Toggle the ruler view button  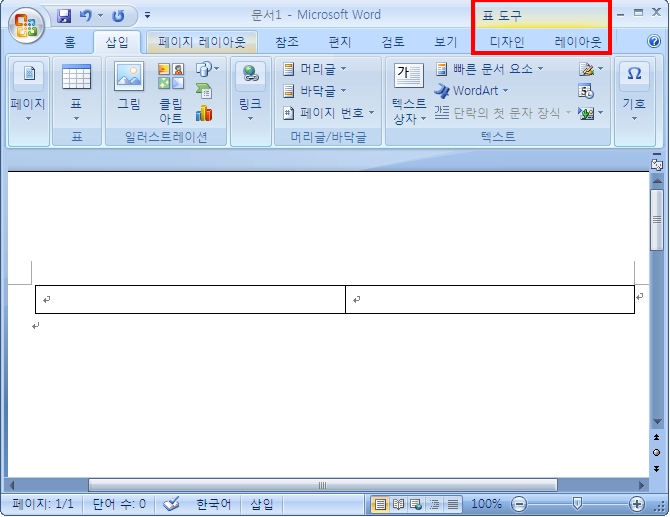point(656,164)
